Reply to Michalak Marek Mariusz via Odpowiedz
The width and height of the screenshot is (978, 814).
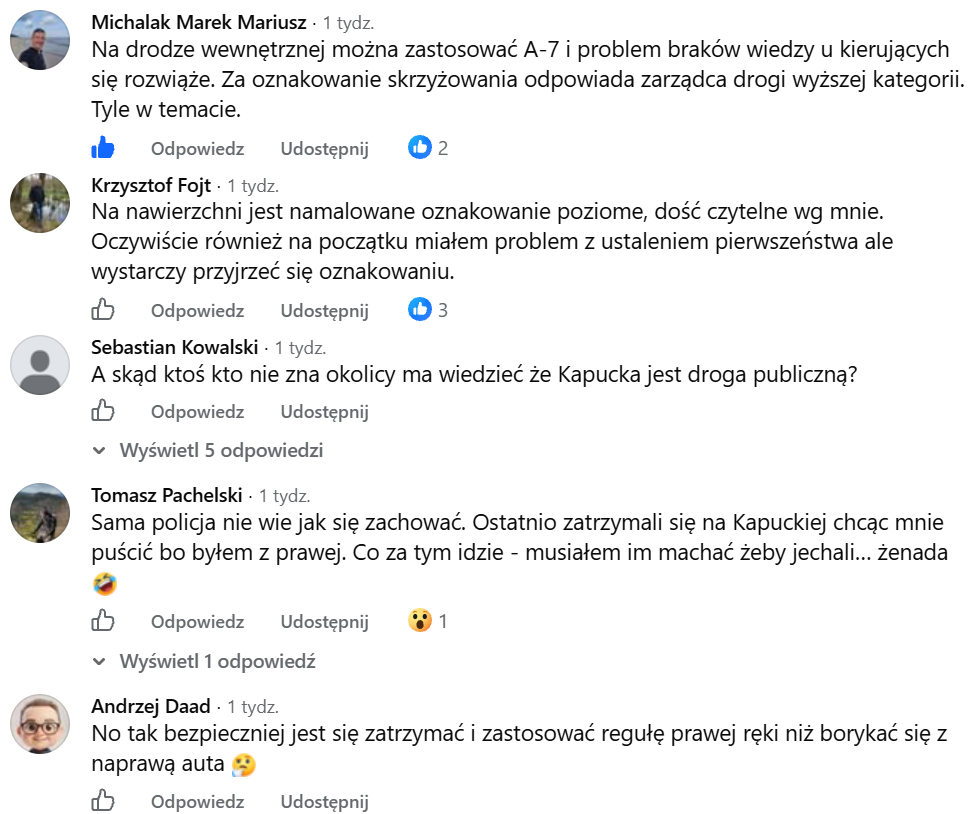tap(197, 148)
